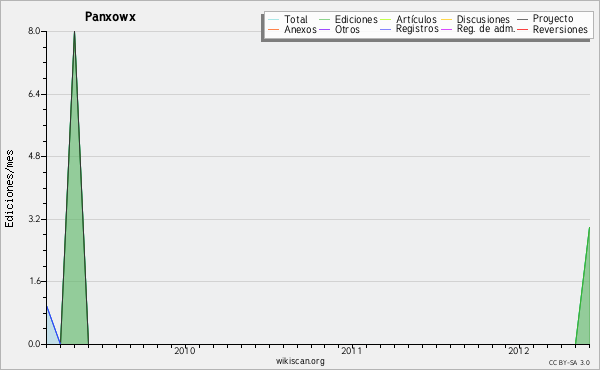Click the 4.8 y-axis value
Image resolution: width=600 pixels, height=370 pixels.
tap(34, 156)
